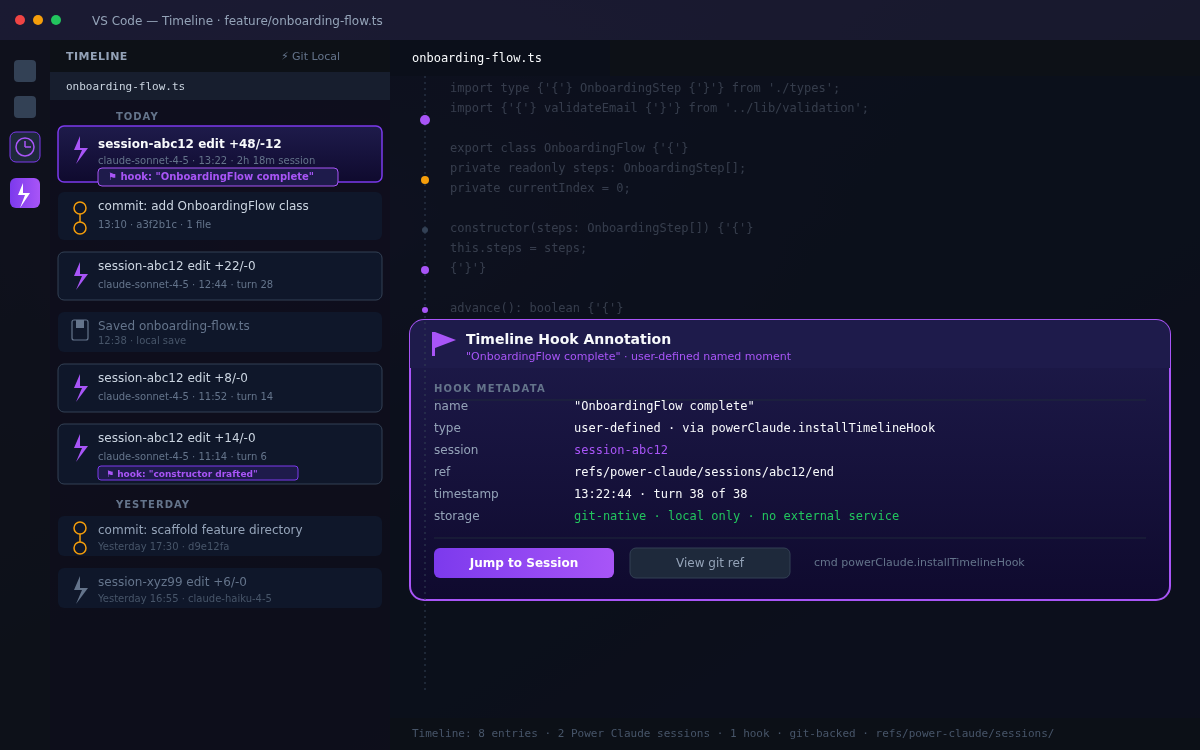Select session-abc12 edit +22/-0 entry

(220, 276)
